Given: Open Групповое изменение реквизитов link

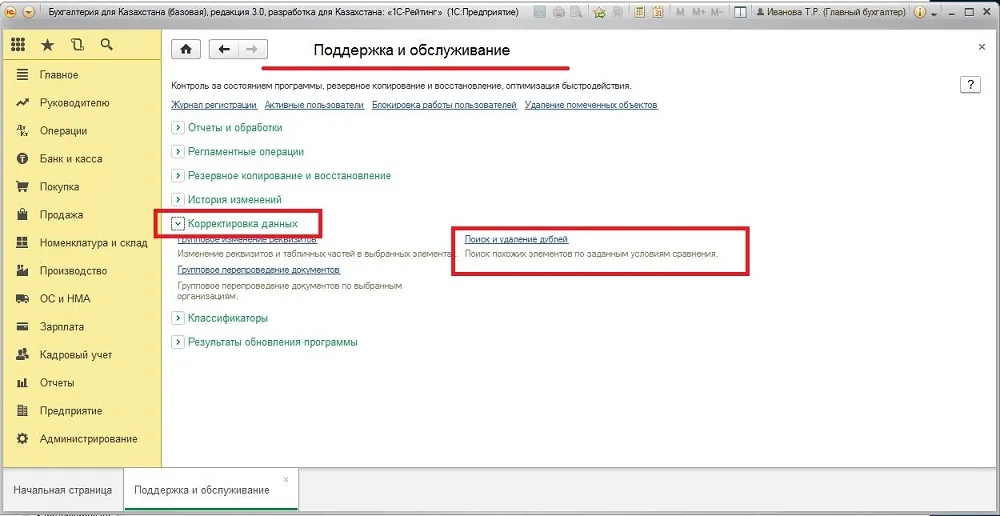Looking at the screenshot, I should [x=247, y=239].
